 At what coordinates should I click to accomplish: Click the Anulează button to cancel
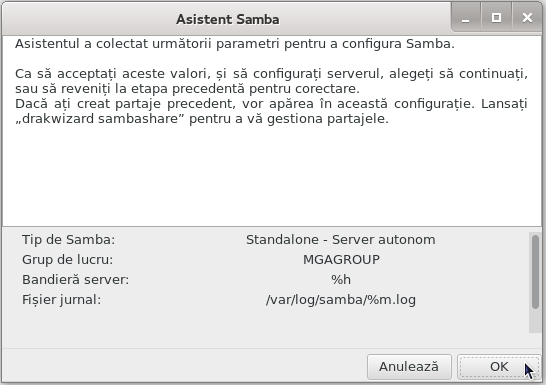[409, 367]
